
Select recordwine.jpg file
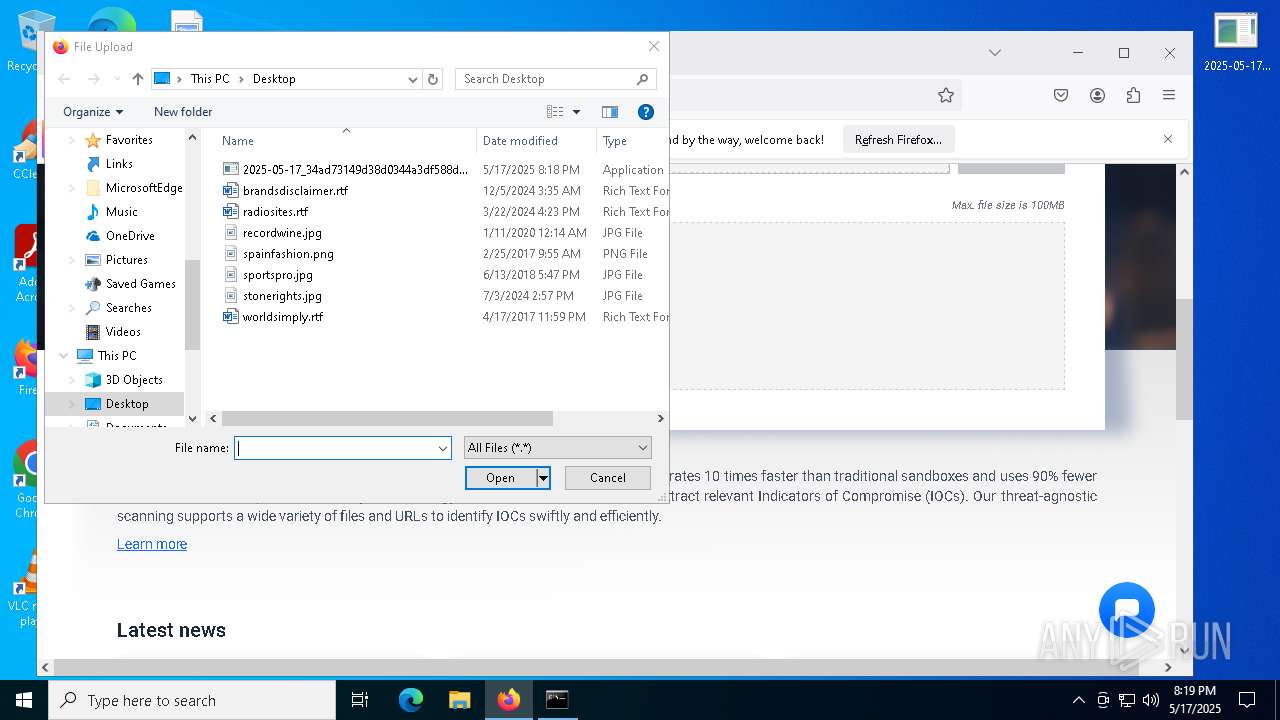pos(282,233)
